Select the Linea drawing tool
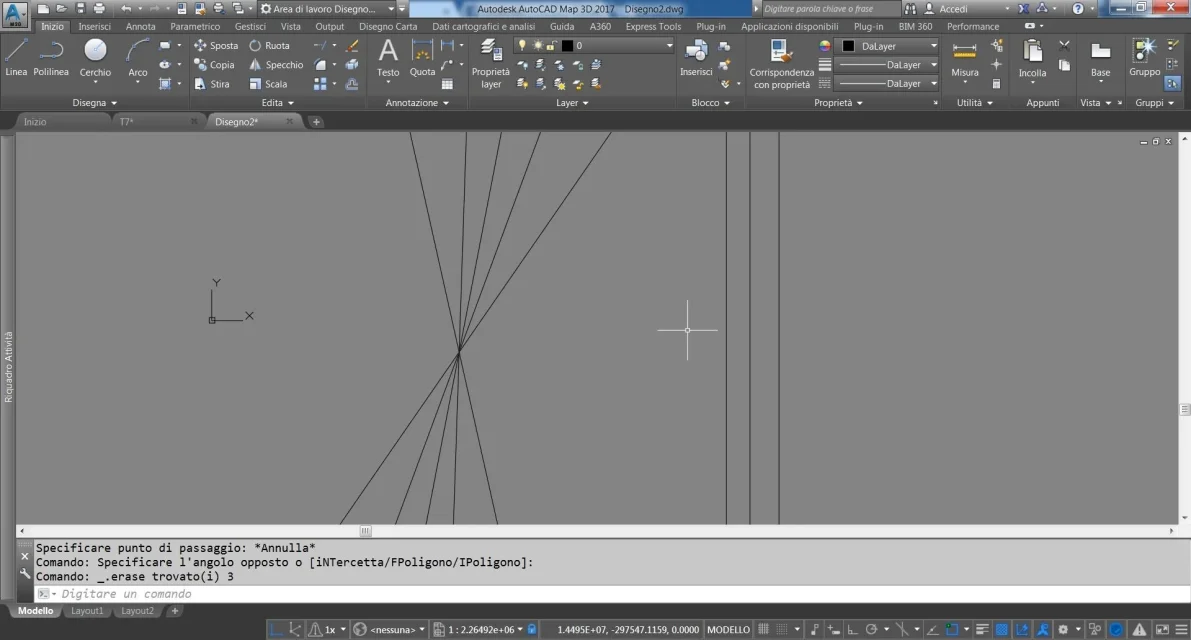1191x640 pixels. (x=16, y=58)
